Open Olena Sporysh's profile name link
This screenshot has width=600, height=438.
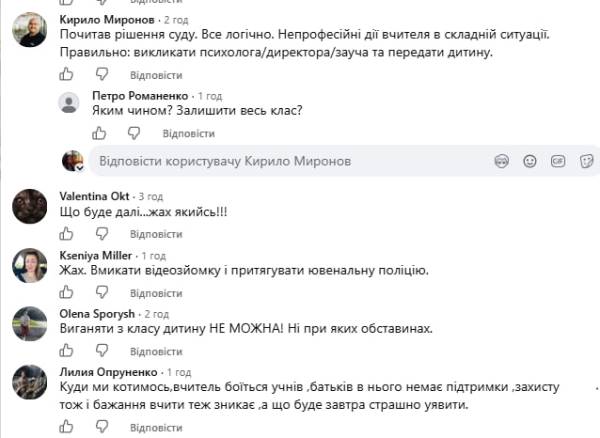pyautogui.click(x=97, y=314)
